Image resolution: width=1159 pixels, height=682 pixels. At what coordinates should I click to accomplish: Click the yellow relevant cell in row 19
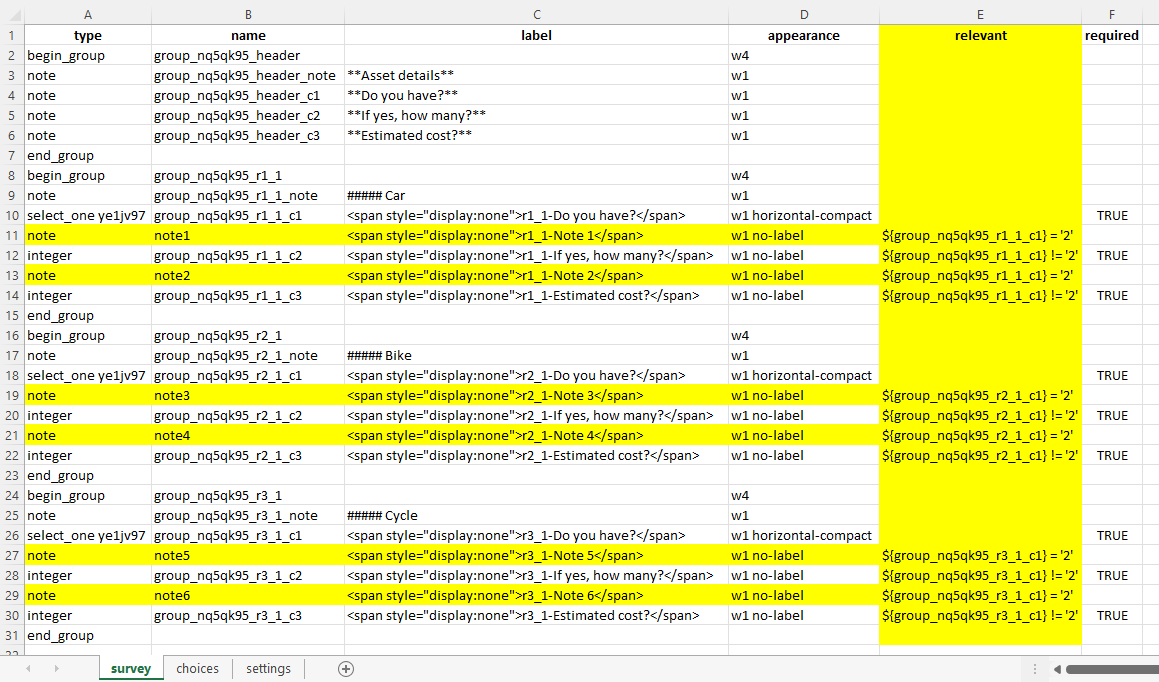click(980, 395)
